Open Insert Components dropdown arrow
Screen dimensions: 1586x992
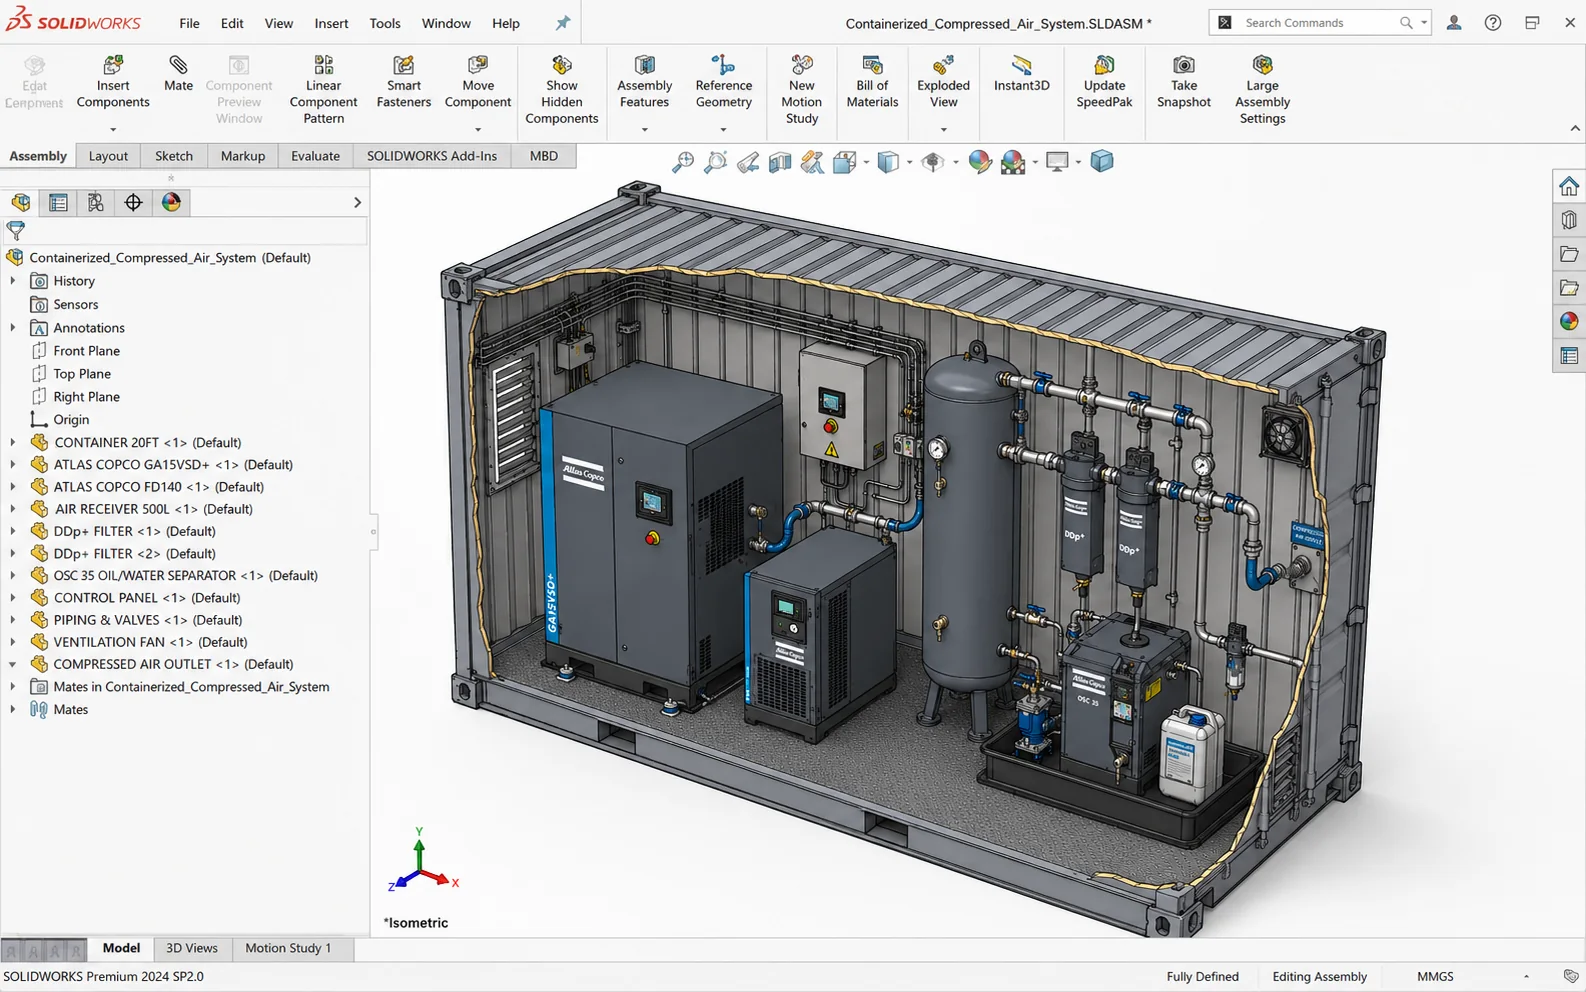[x=113, y=129]
